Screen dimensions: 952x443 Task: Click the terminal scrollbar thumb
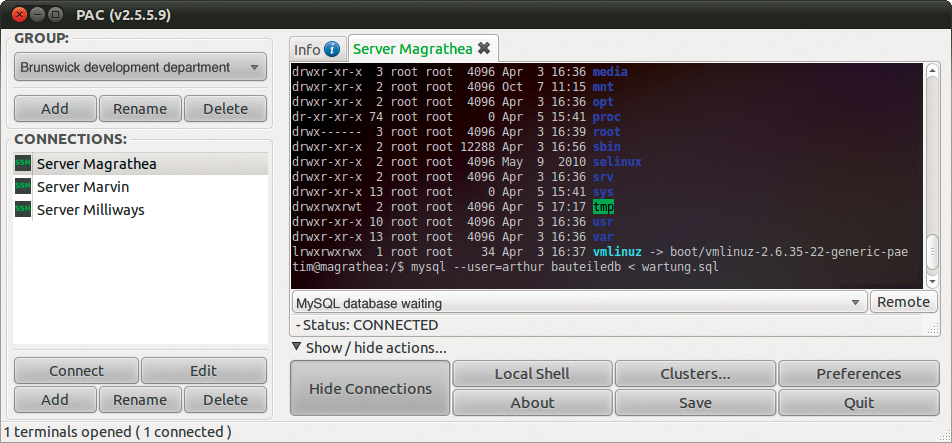pyautogui.click(x=932, y=254)
